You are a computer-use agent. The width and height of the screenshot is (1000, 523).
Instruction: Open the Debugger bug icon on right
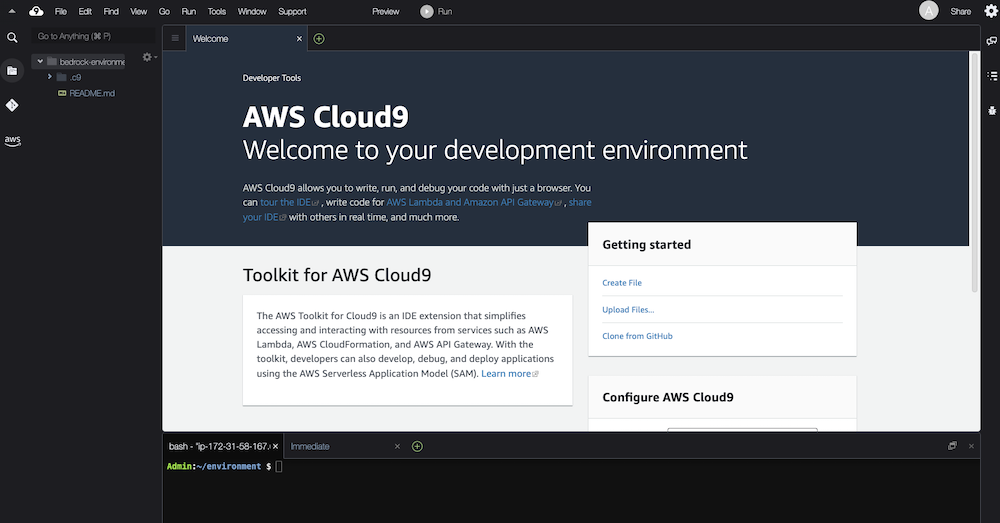tap(992, 110)
